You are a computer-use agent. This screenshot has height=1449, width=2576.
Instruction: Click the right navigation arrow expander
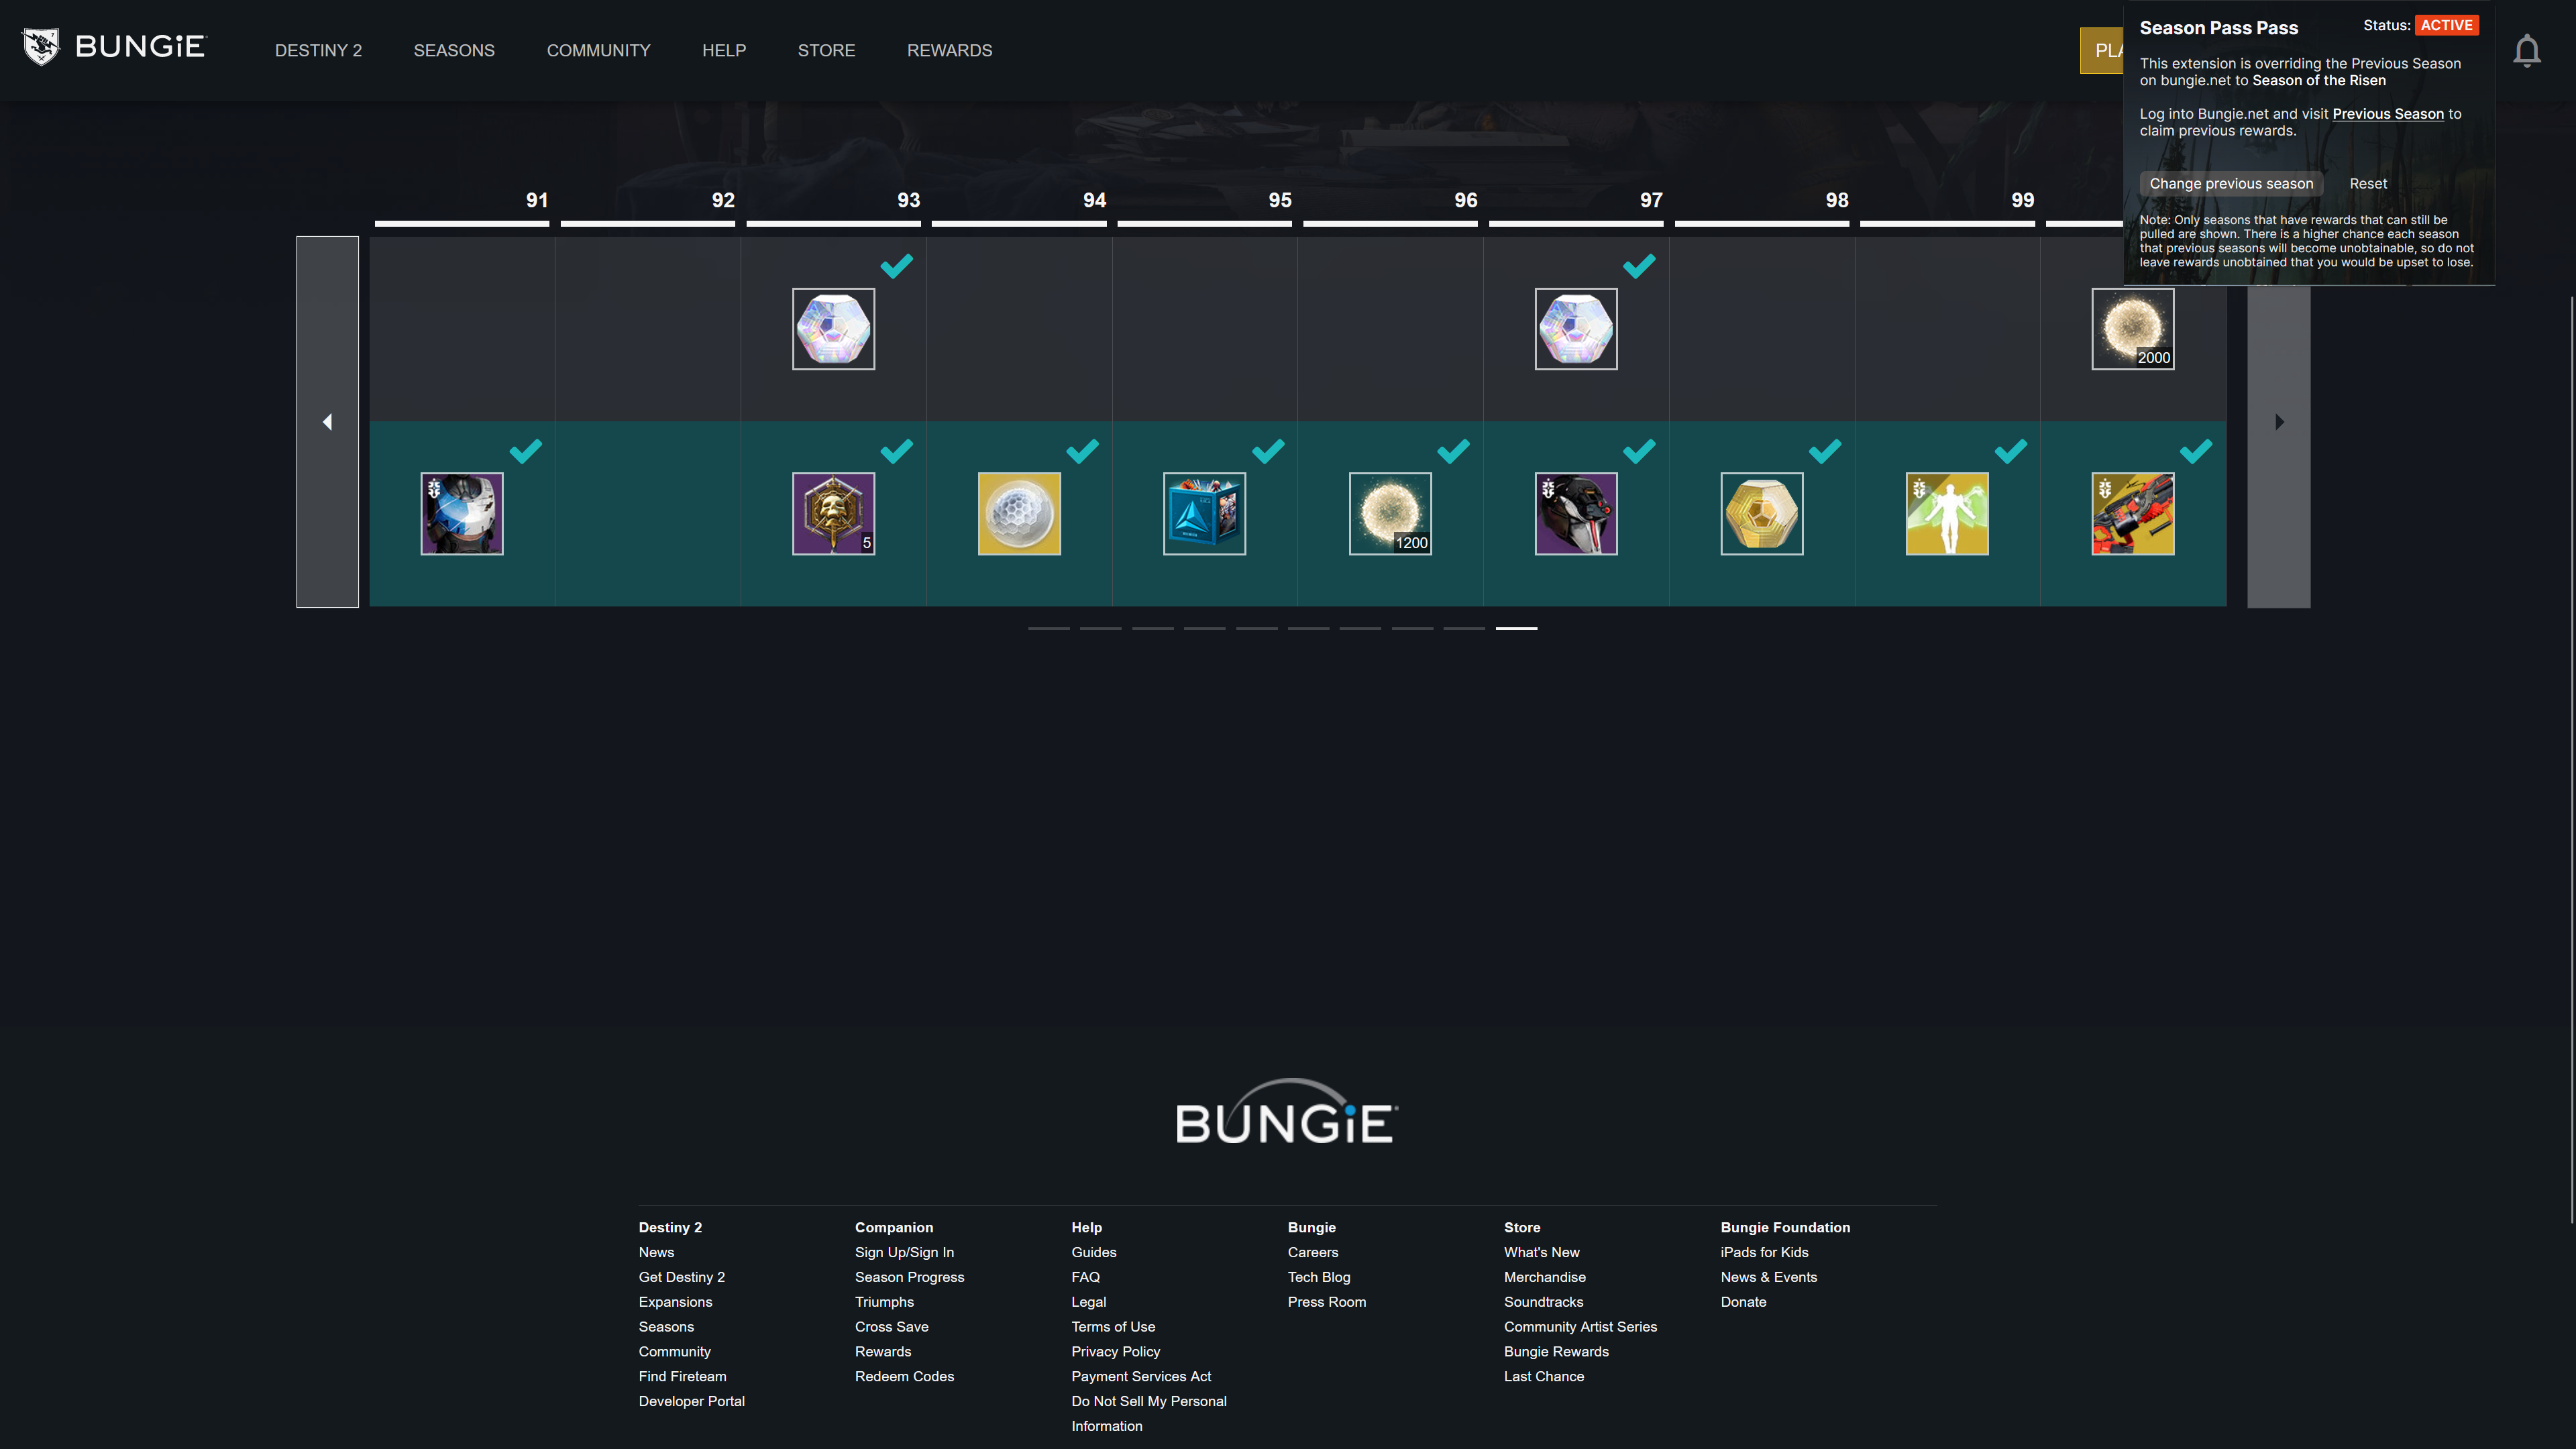point(2279,421)
